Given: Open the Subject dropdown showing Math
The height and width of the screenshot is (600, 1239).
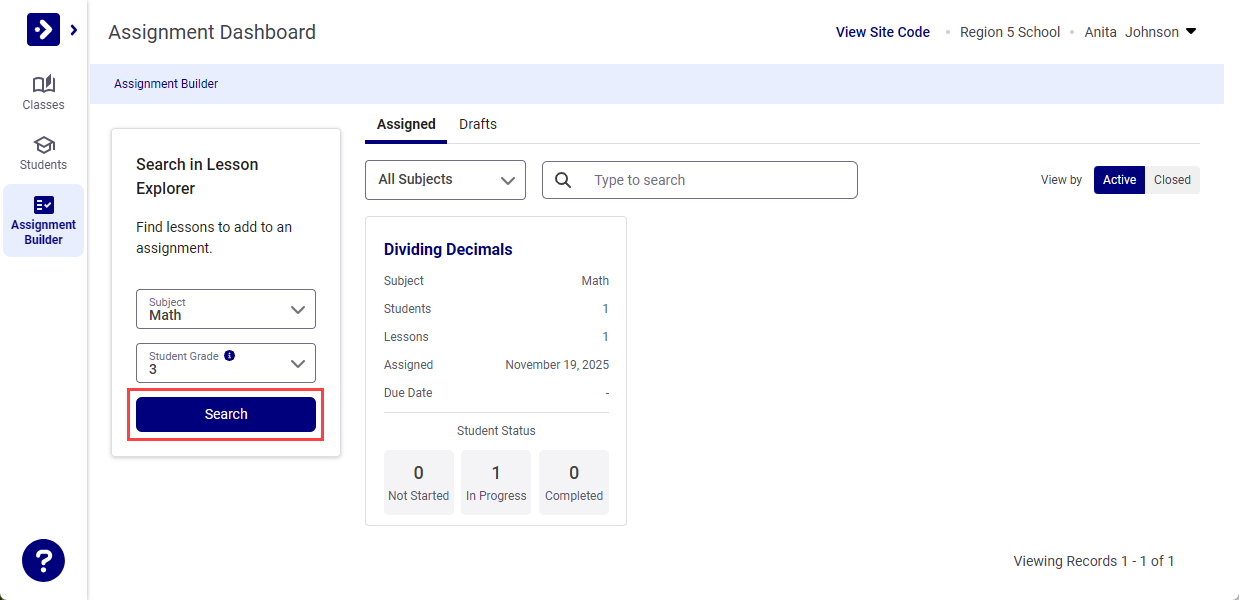Looking at the screenshot, I should click(225, 309).
